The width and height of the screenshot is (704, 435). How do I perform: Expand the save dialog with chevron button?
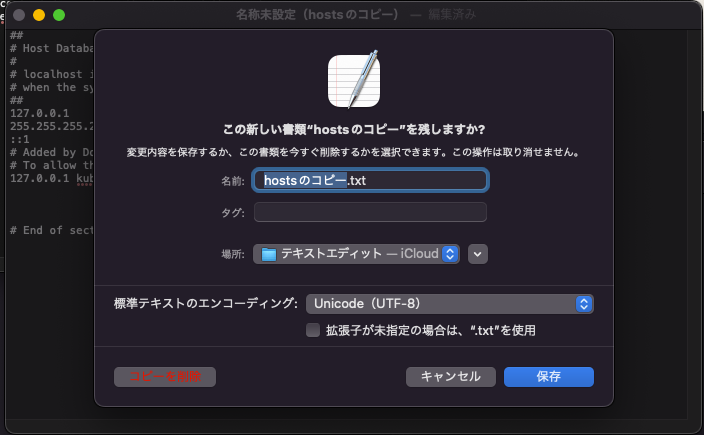pyautogui.click(x=478, y=254)
